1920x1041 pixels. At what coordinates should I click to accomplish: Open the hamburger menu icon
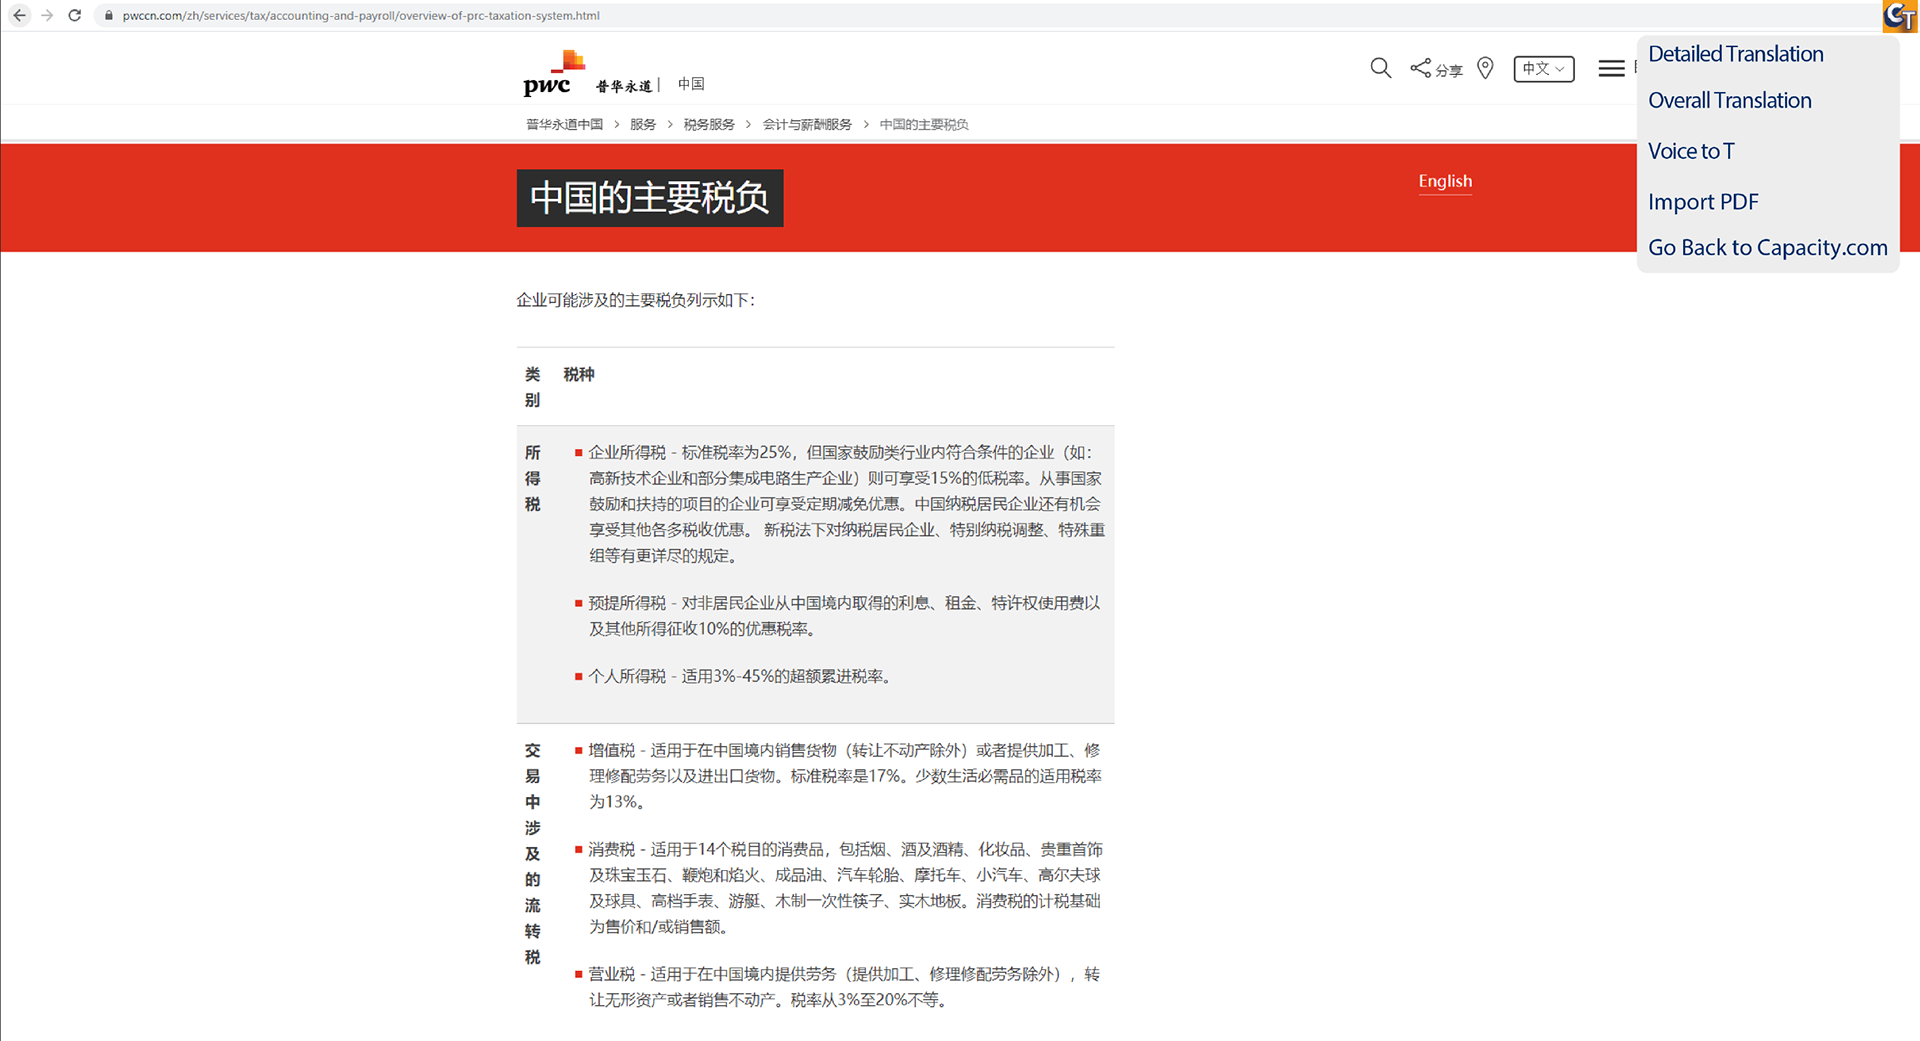point(1611,68)
